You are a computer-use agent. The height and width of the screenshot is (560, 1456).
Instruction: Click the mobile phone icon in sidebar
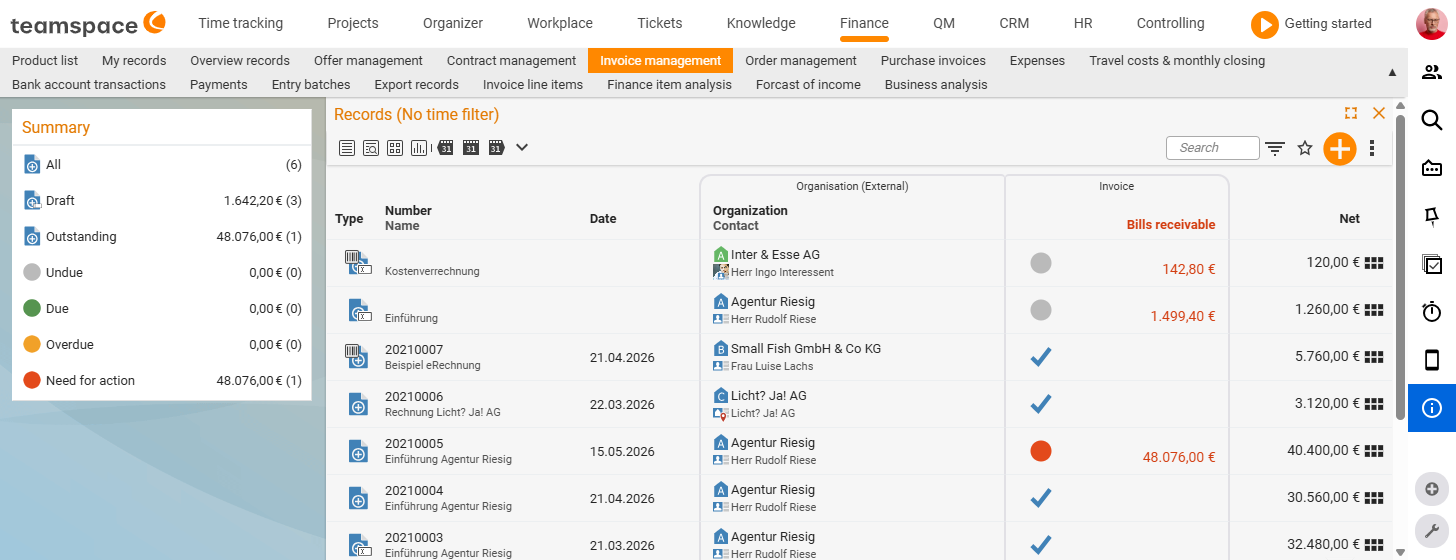point(1432,360)
